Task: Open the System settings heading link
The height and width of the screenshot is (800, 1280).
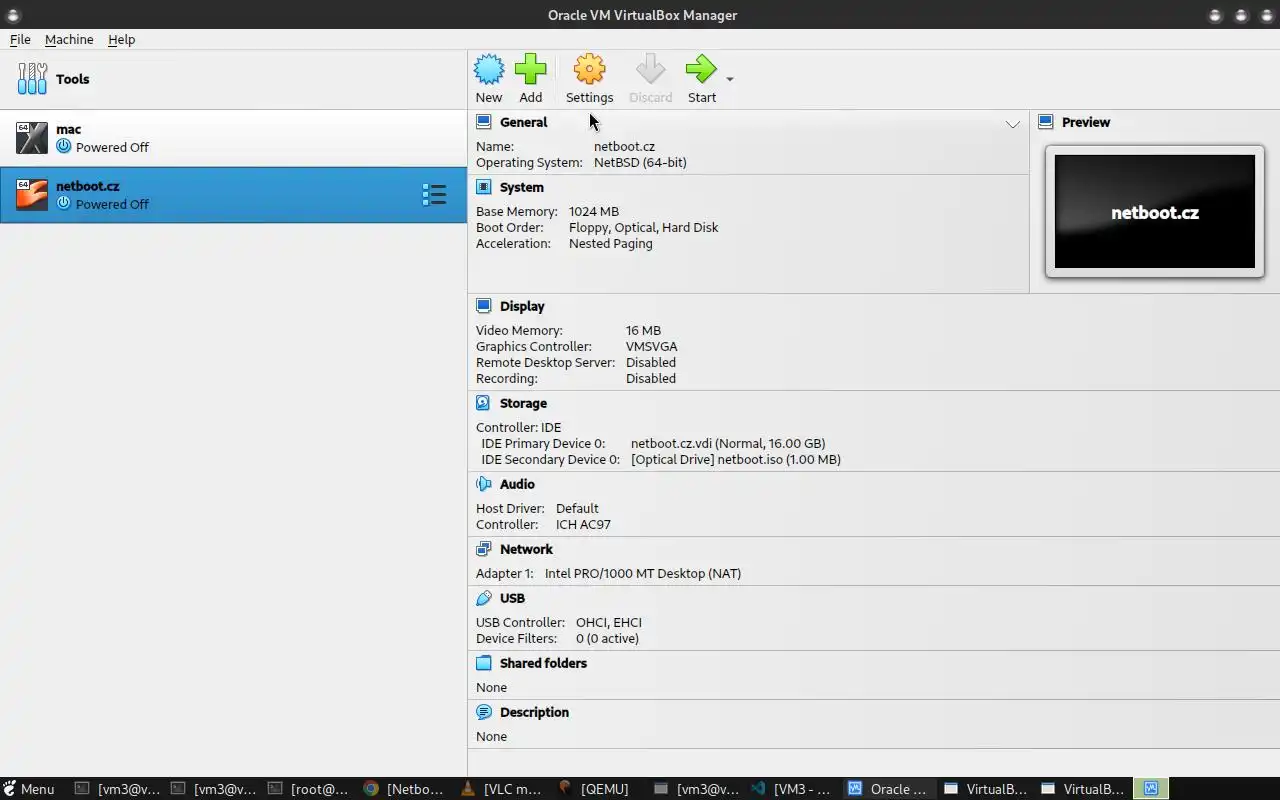Action: coord(522,187)
